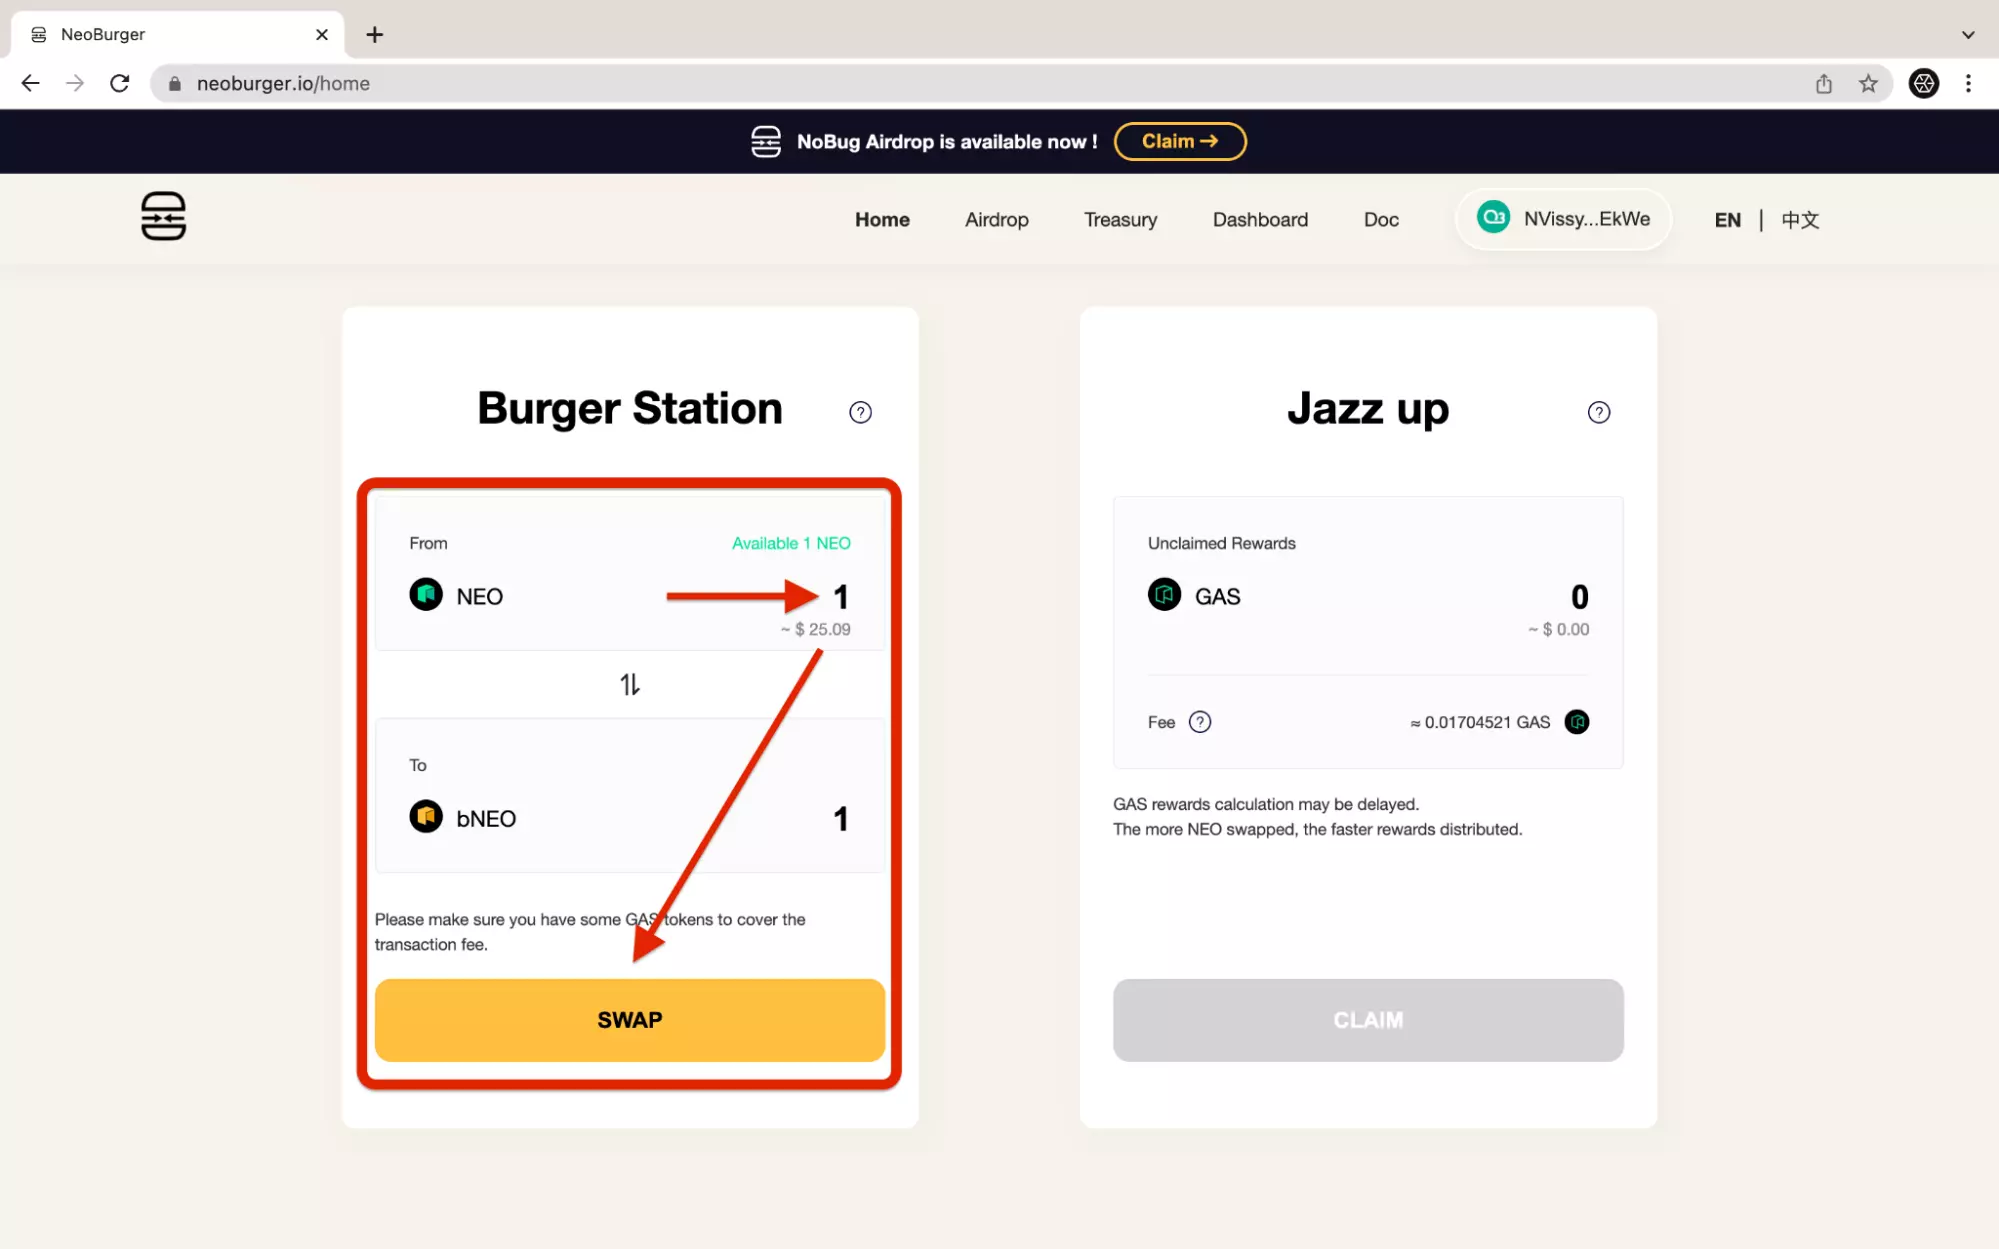Click the NEO amount input showing 1

[x=840, y=597]
